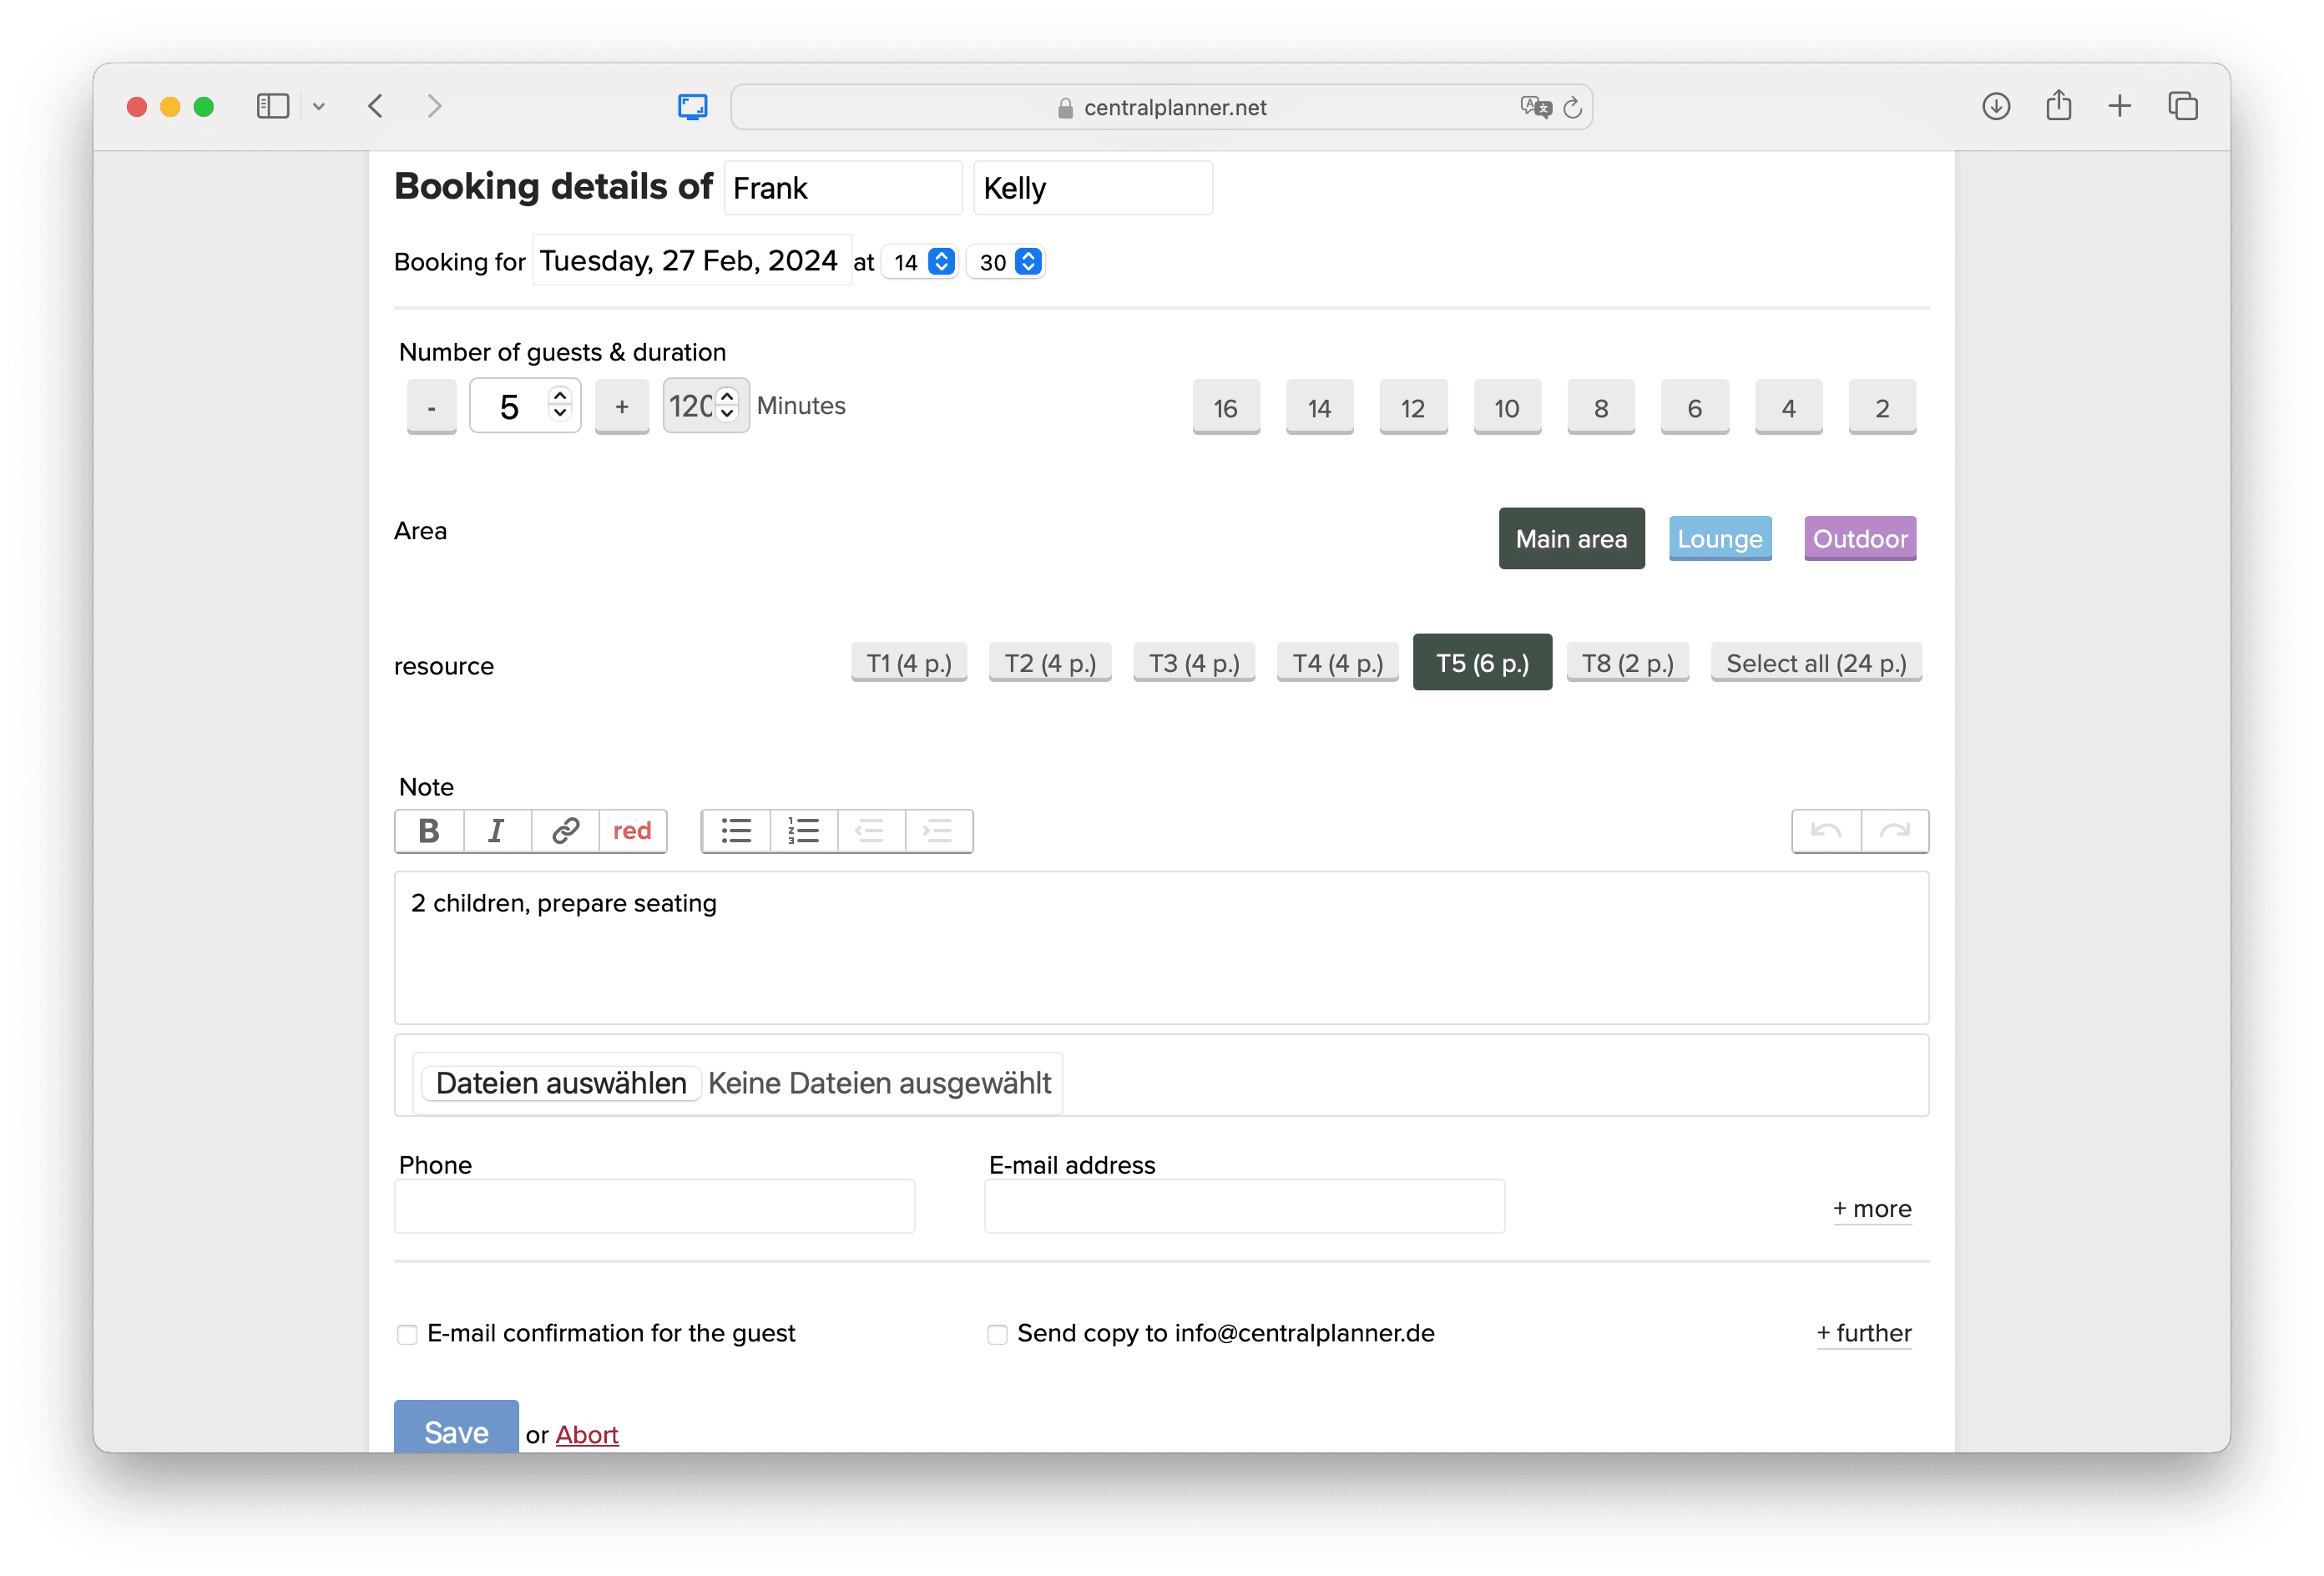Click the screen-sharing icon beside address bar
Image resolution: width=2324 pixels, height=1576 pixels.
coord(693,107)
